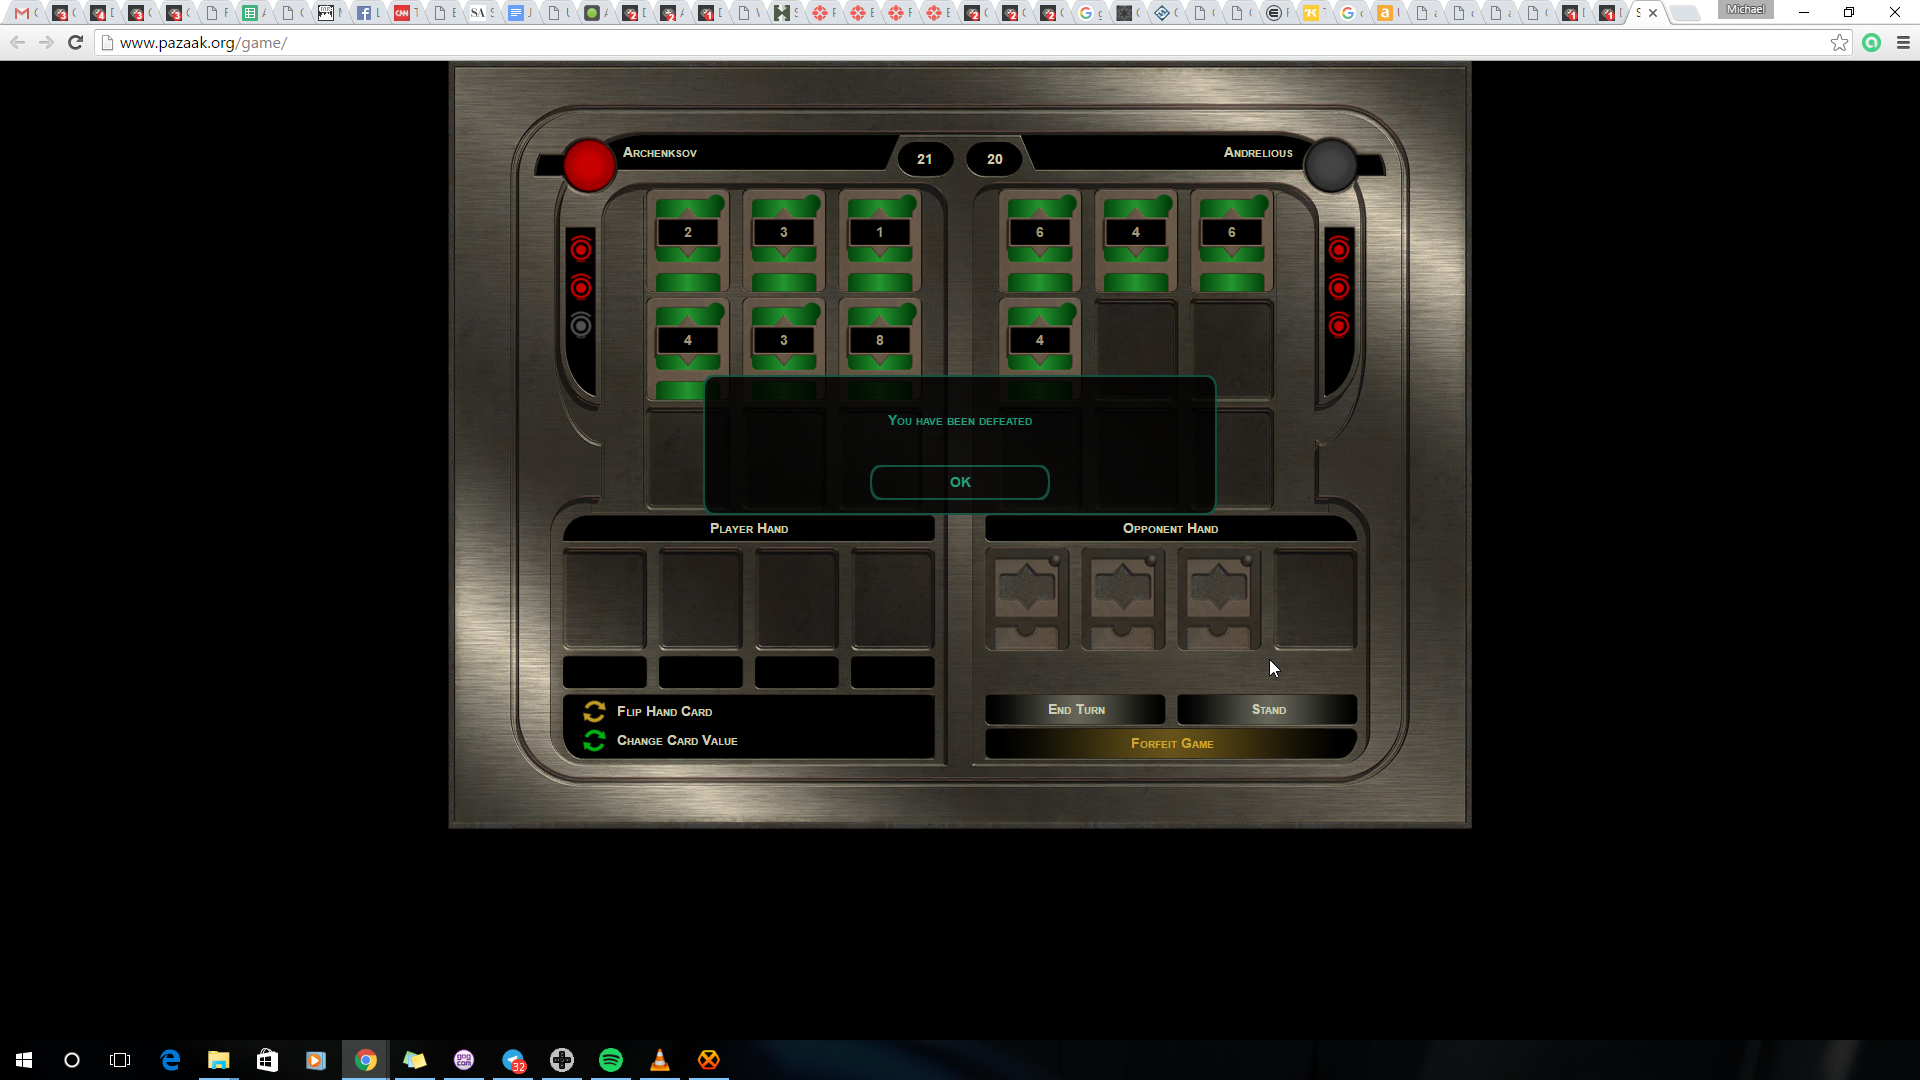Click the Michael profile button

1745,10
